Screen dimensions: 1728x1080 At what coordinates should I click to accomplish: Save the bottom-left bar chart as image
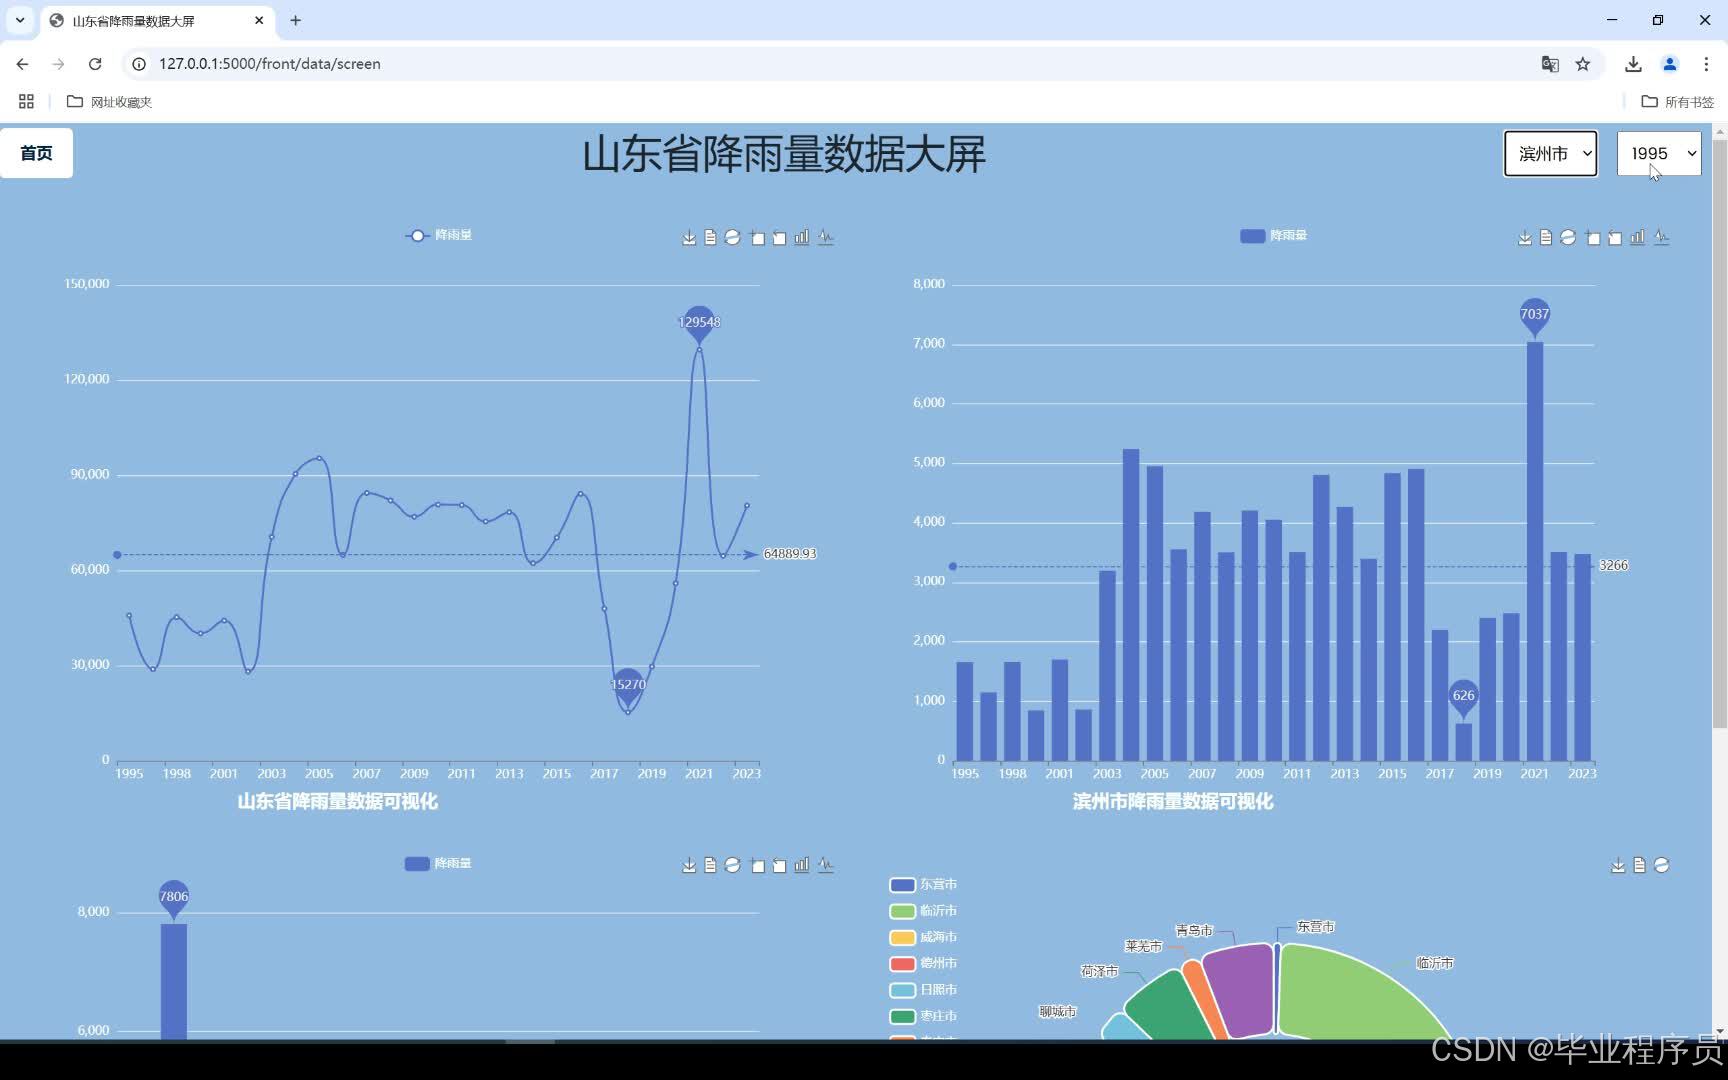point(689,865)
